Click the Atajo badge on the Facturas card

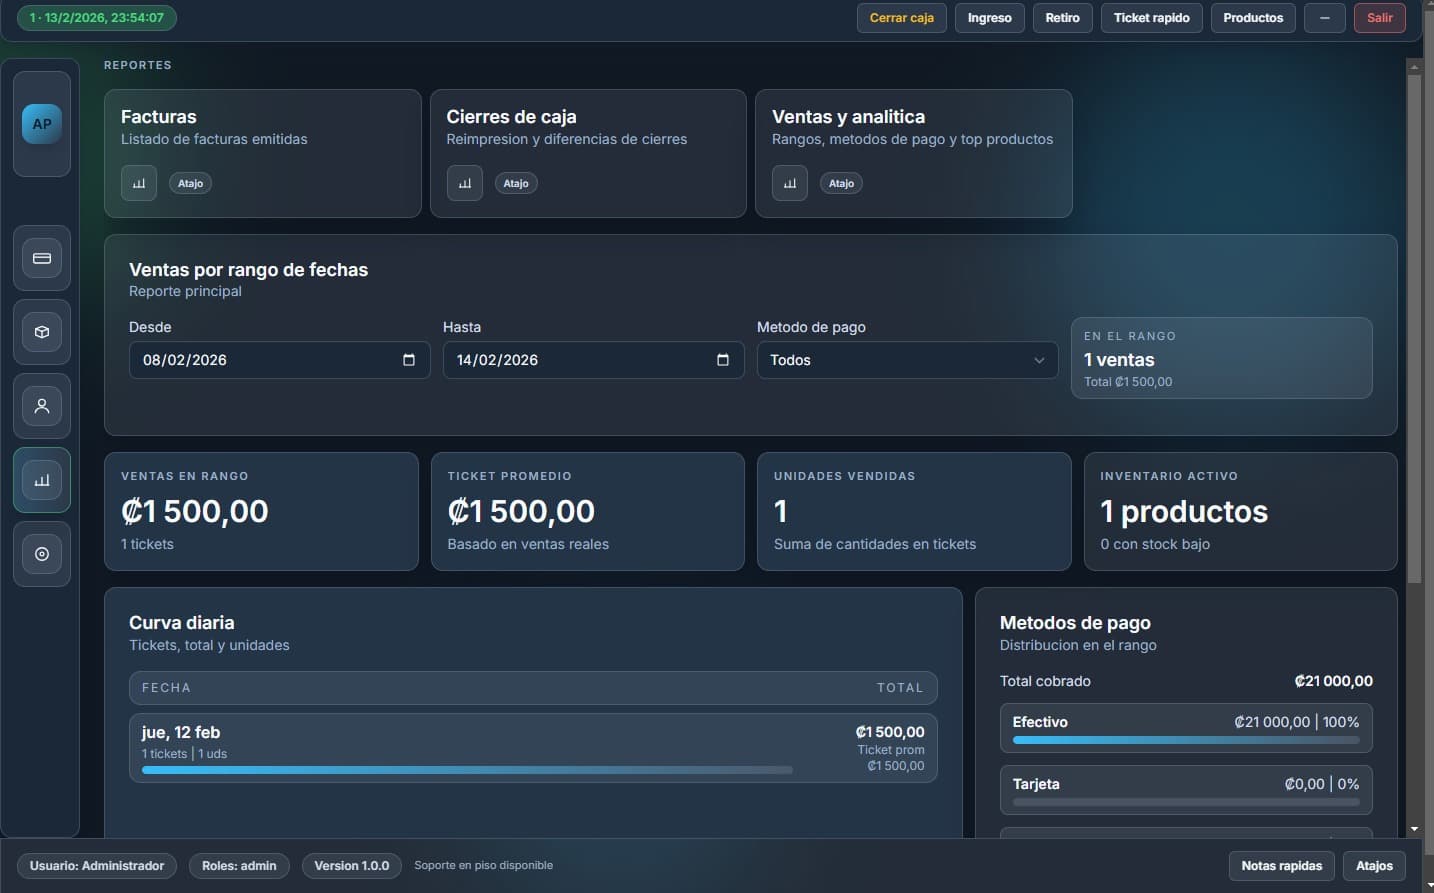click(x=189, y=183)
